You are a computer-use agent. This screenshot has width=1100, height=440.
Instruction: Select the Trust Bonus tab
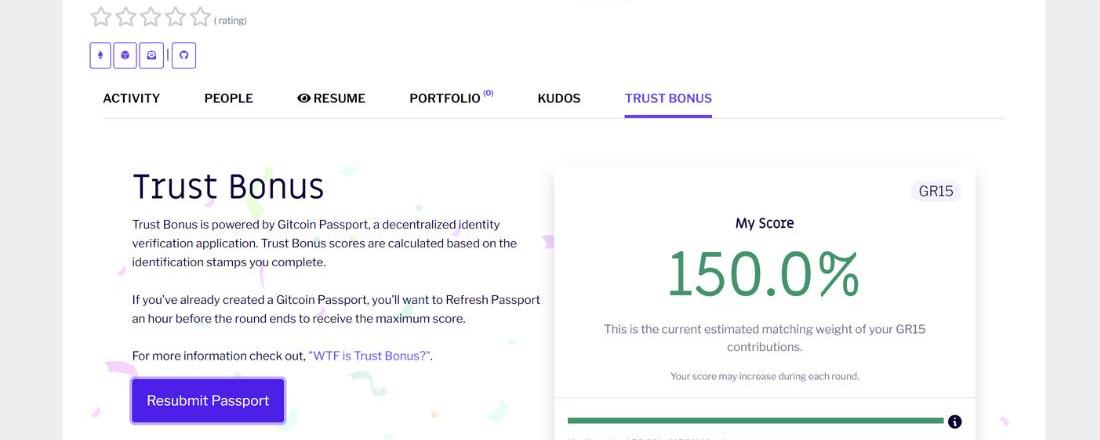click(x=668, y=98)
